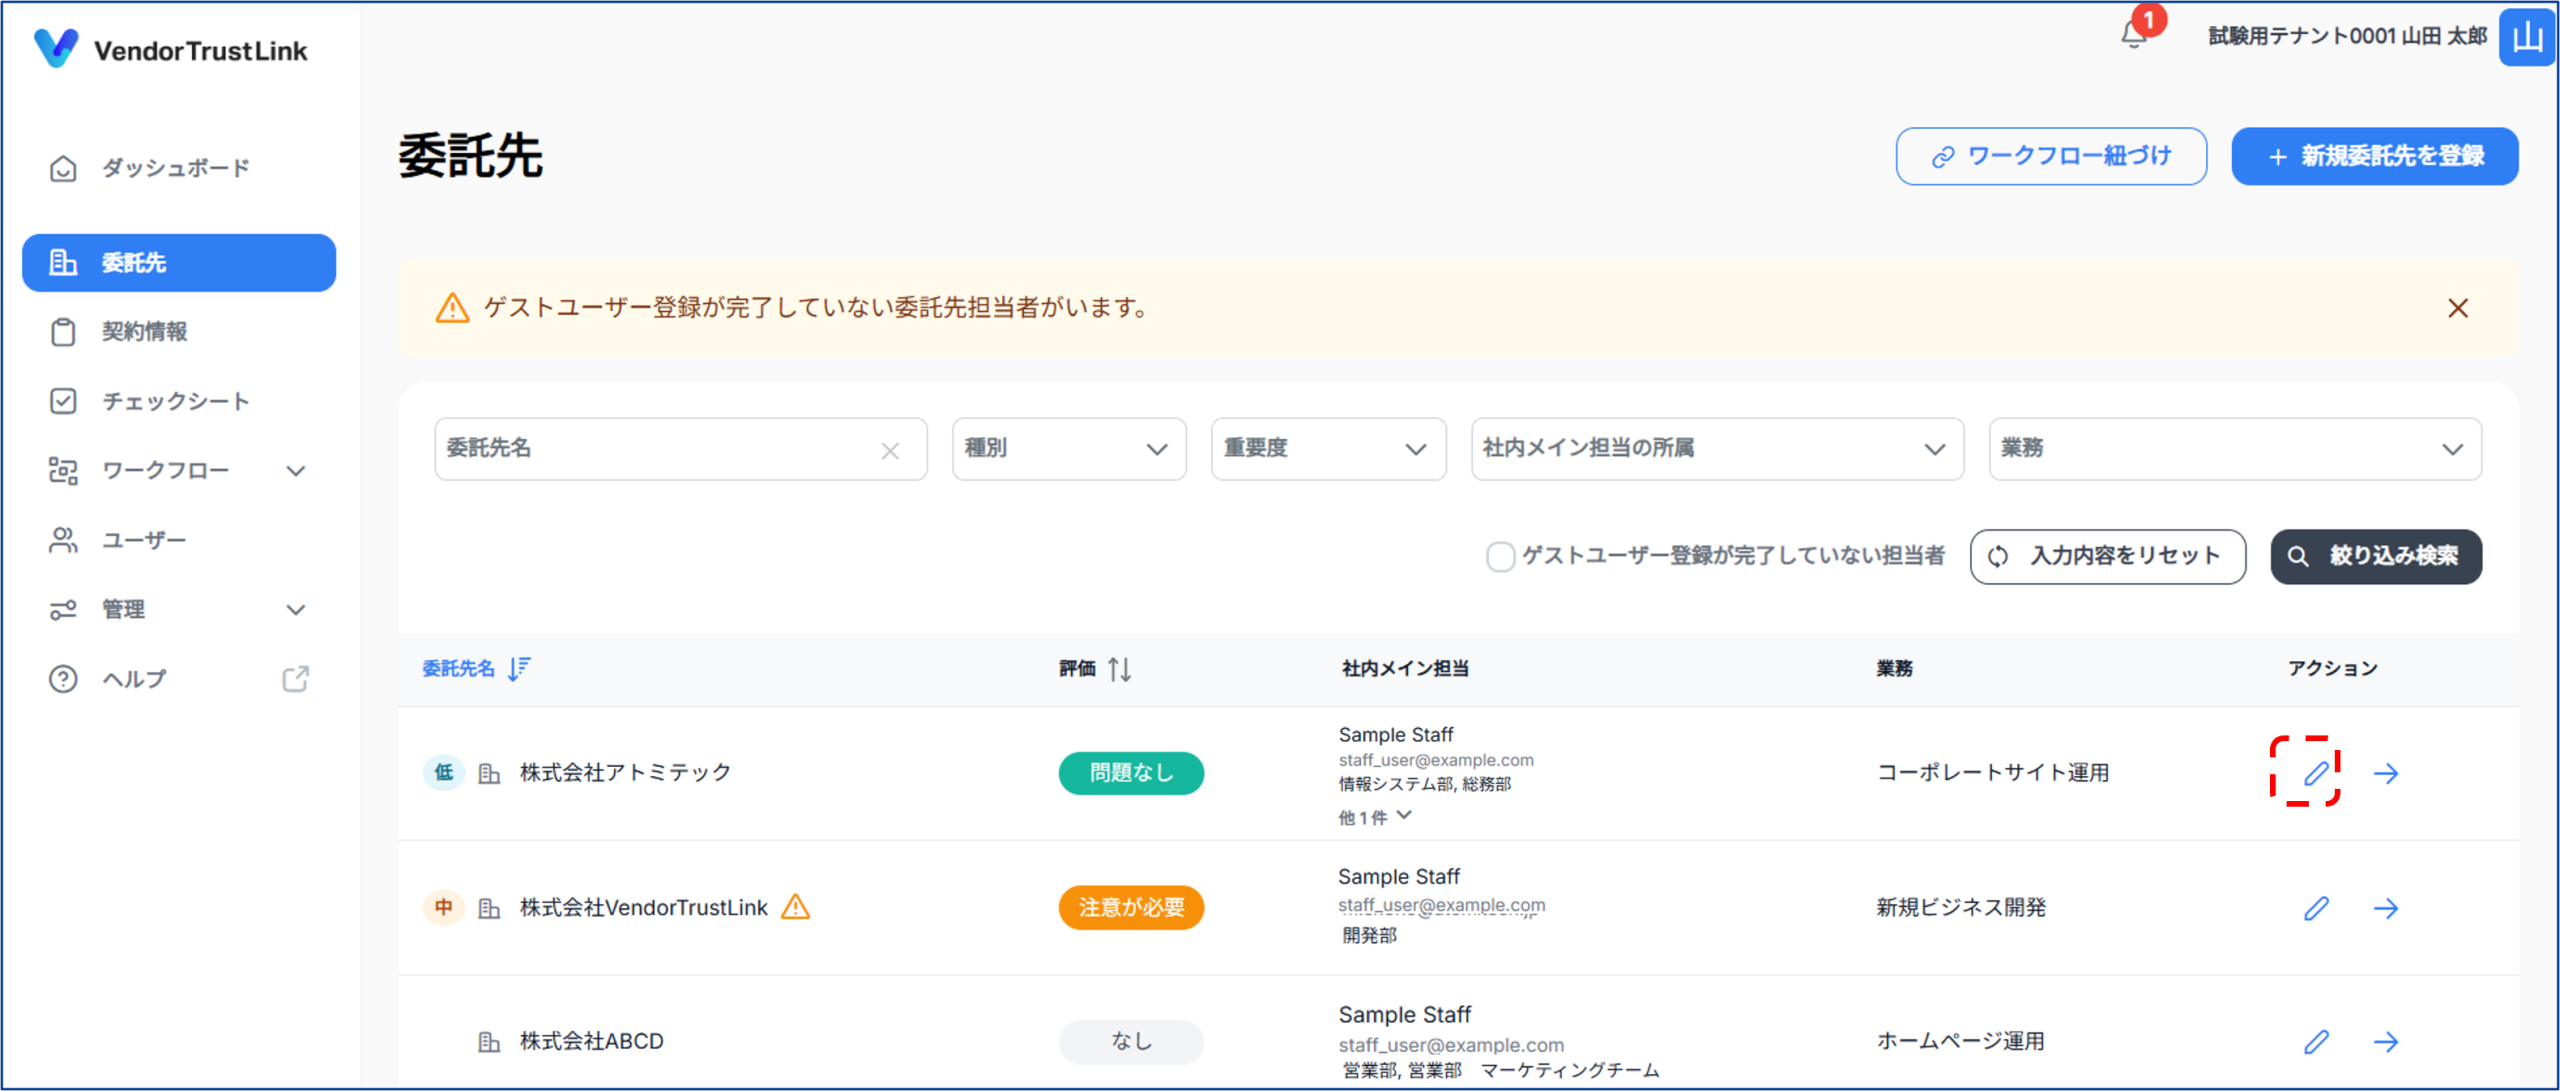Click the 新規委託先を登録 button

coord(2374,156)
